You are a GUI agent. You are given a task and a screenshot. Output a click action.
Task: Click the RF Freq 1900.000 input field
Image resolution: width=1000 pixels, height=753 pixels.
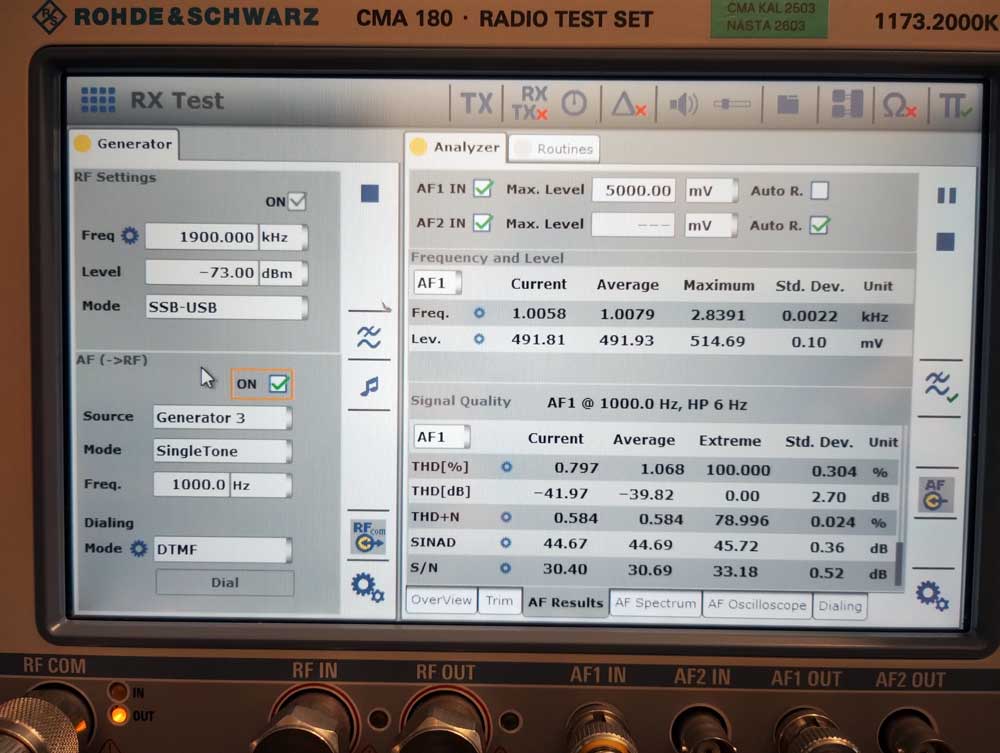pyautogui.click(x=201, y=237)
